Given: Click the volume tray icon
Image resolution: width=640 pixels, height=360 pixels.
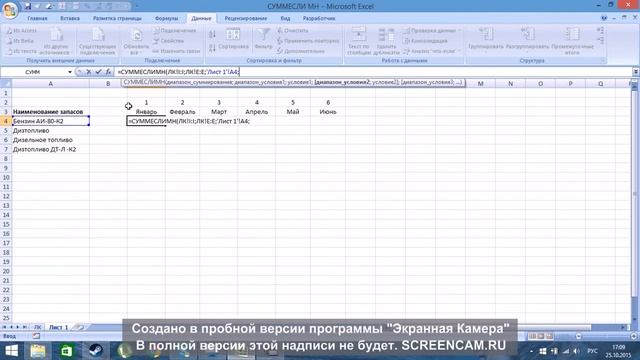Looking at the screenshot, I should (x=576, y=351).
